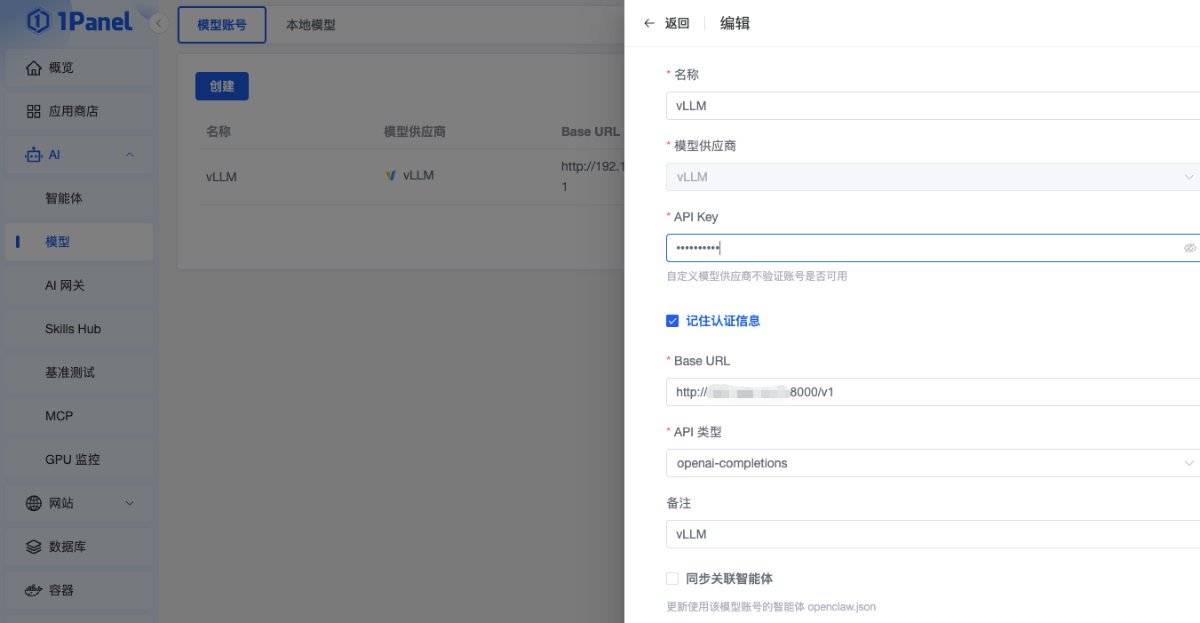Click 返回 to go back
This screenshot has width=1200, height=623.
[677, 23]
